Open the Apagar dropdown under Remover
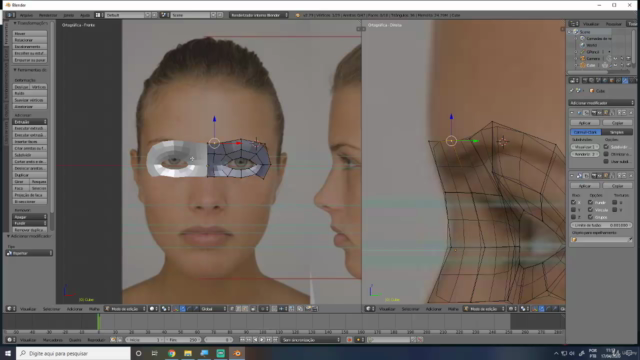 pyautogui.click(x=30, y=217)
